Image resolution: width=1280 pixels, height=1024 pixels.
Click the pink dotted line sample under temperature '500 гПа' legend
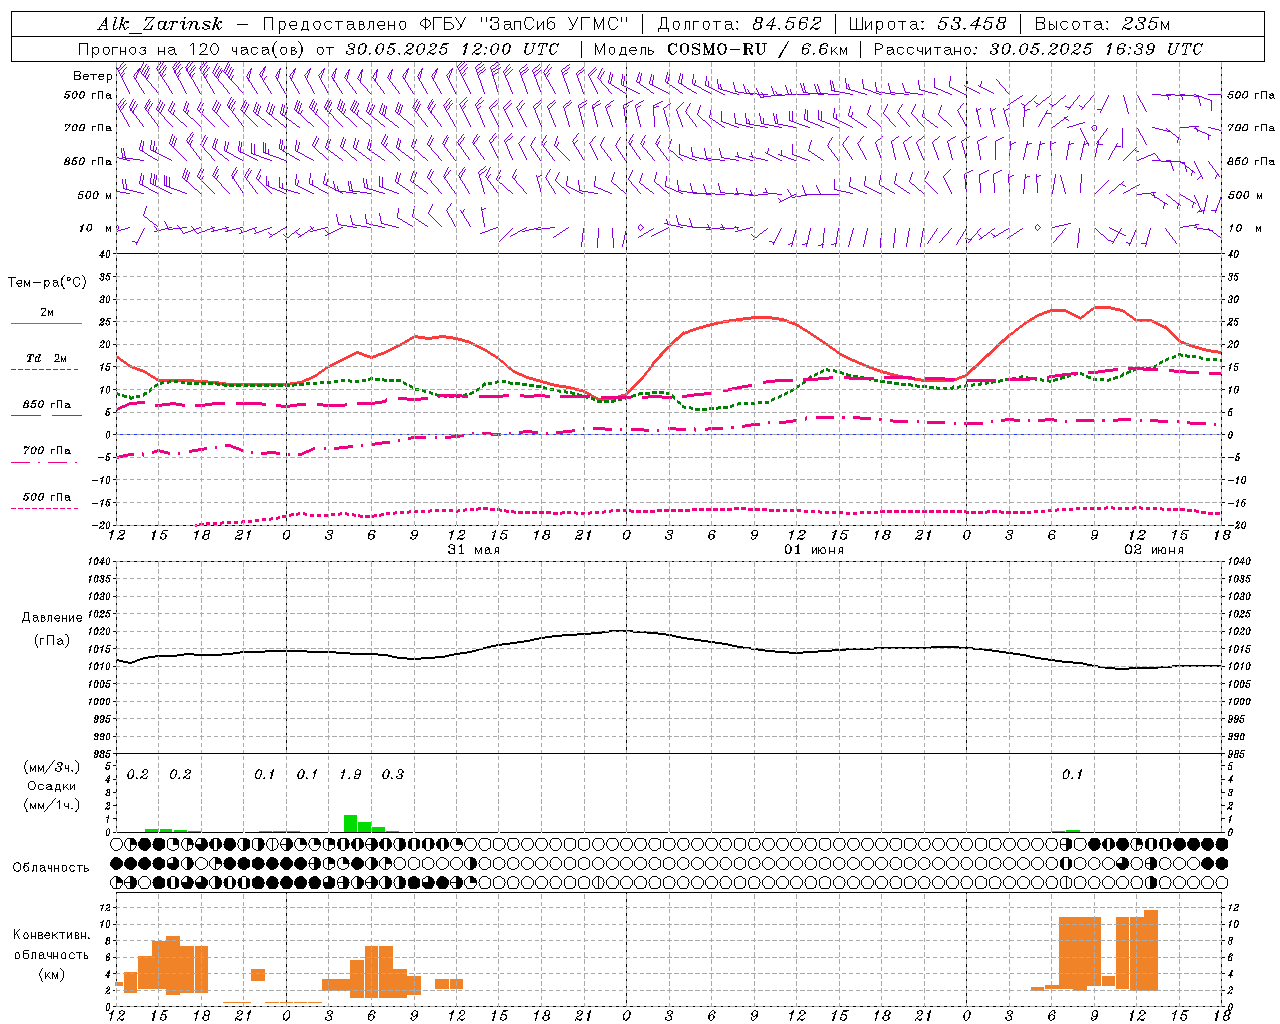pos(44,508)
